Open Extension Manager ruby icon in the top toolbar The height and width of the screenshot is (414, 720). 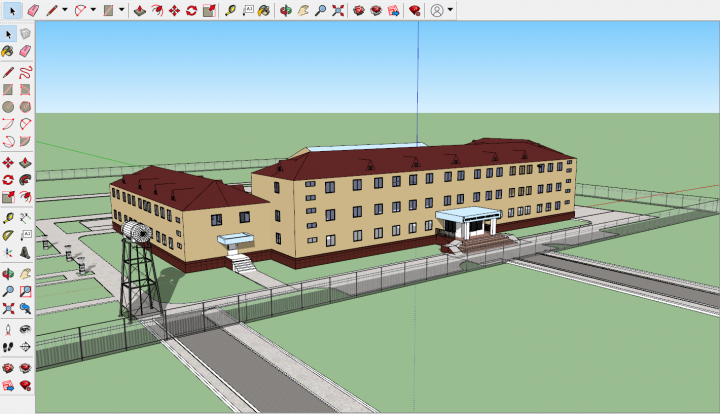tap(415, 11)
